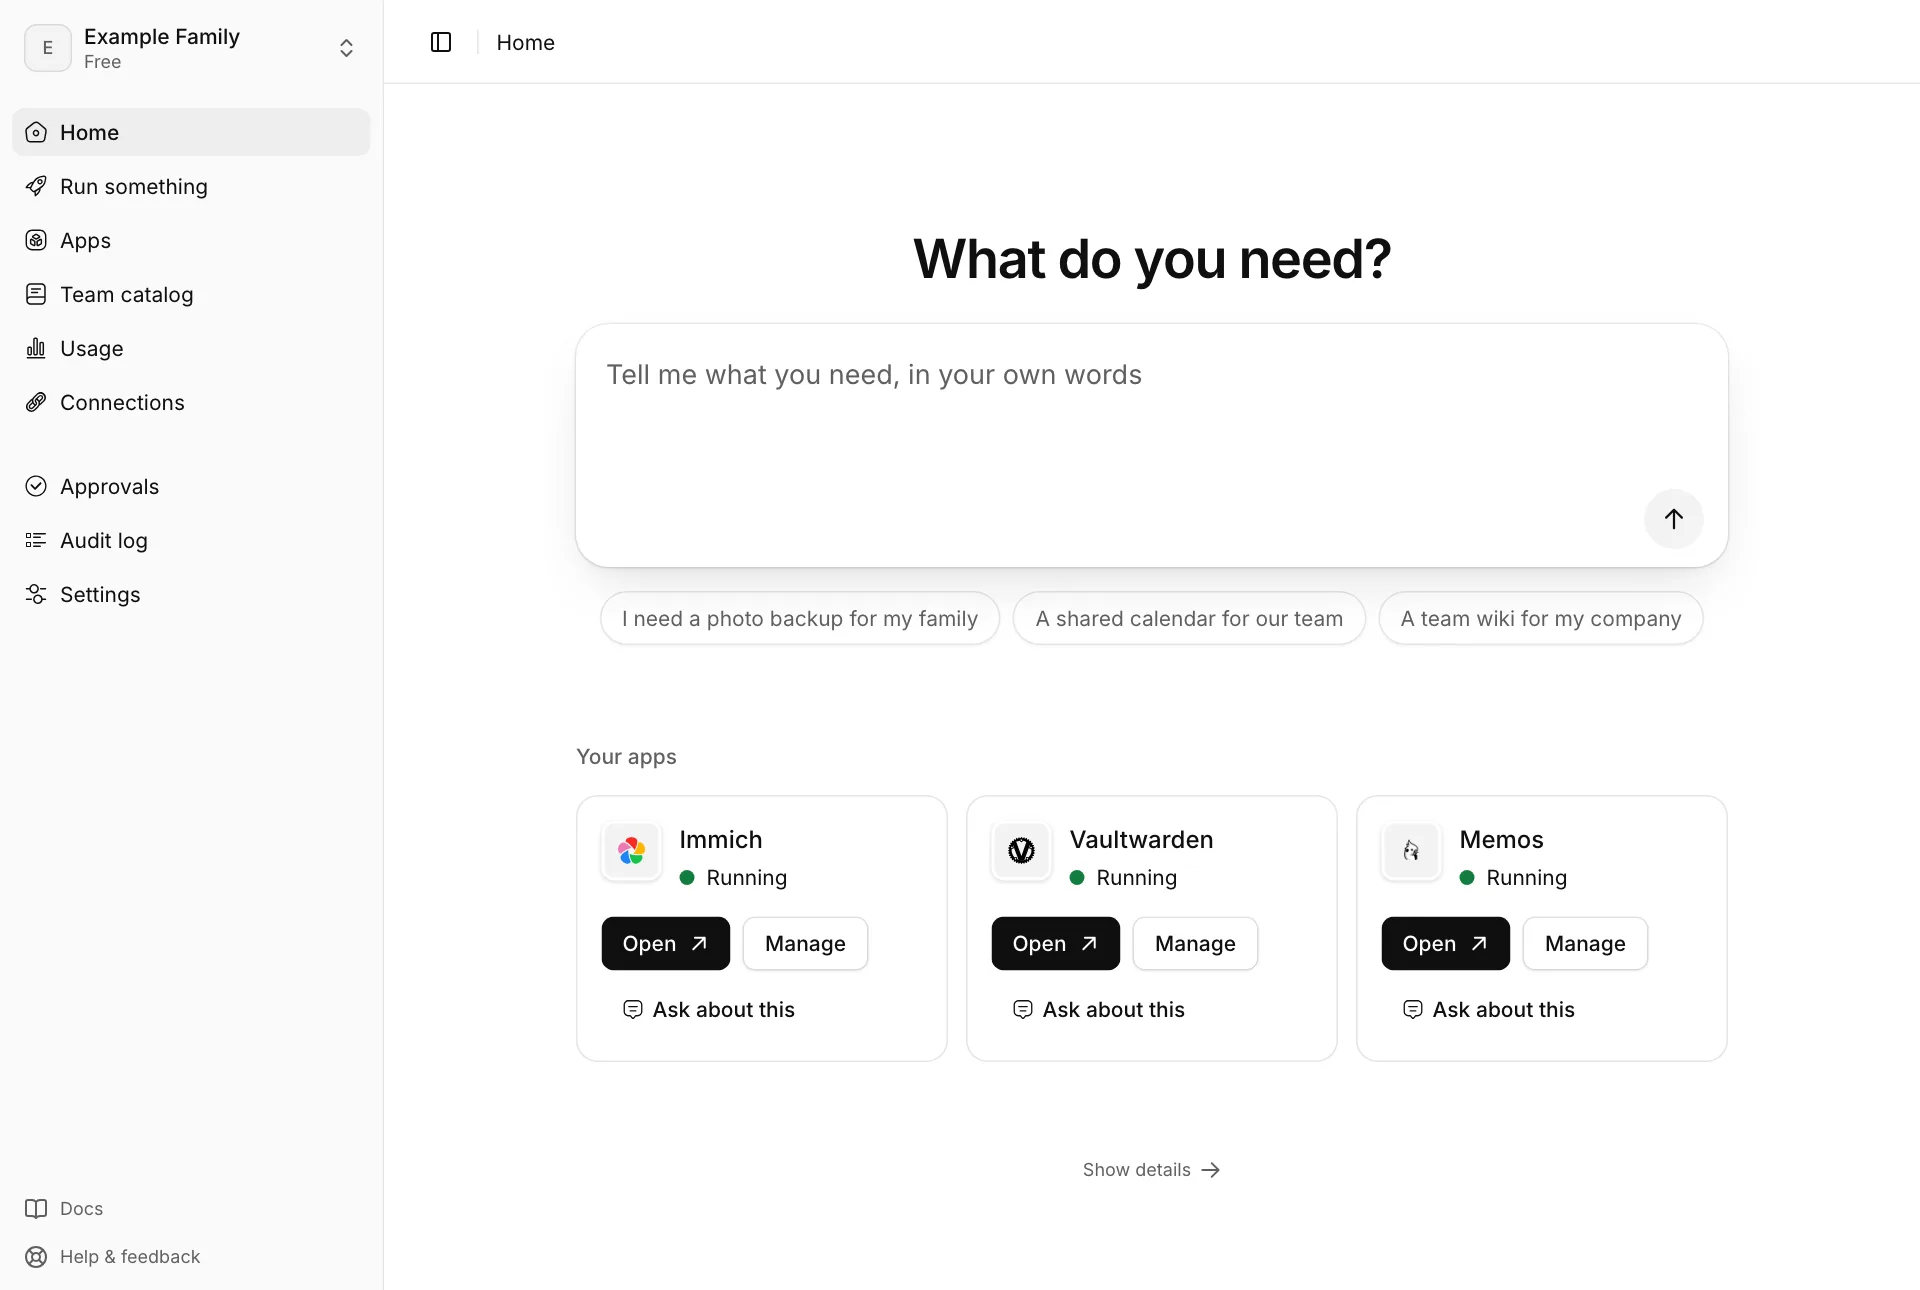The width and height of the screenshot is (1920, 1290).
Task: Click the Team catalog icon
Action: coord(36,294)
